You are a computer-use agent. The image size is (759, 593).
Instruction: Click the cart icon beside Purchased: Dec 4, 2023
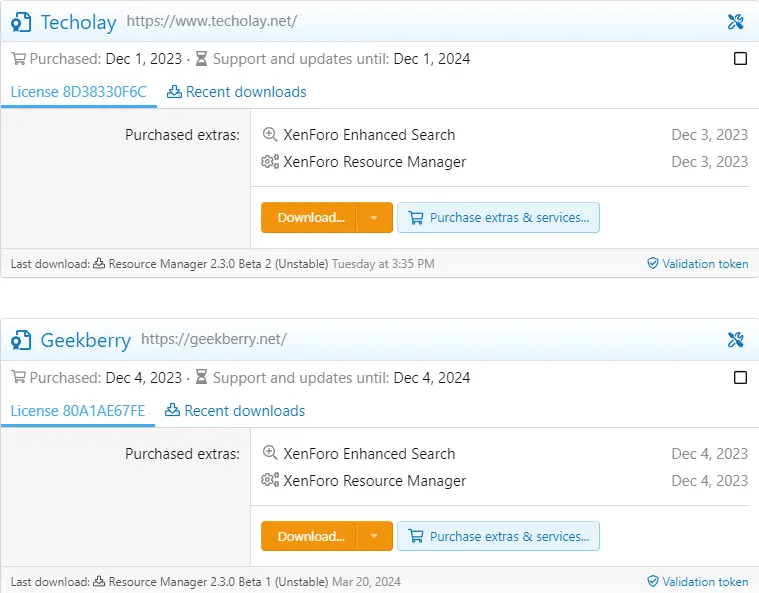coord(18,377)
